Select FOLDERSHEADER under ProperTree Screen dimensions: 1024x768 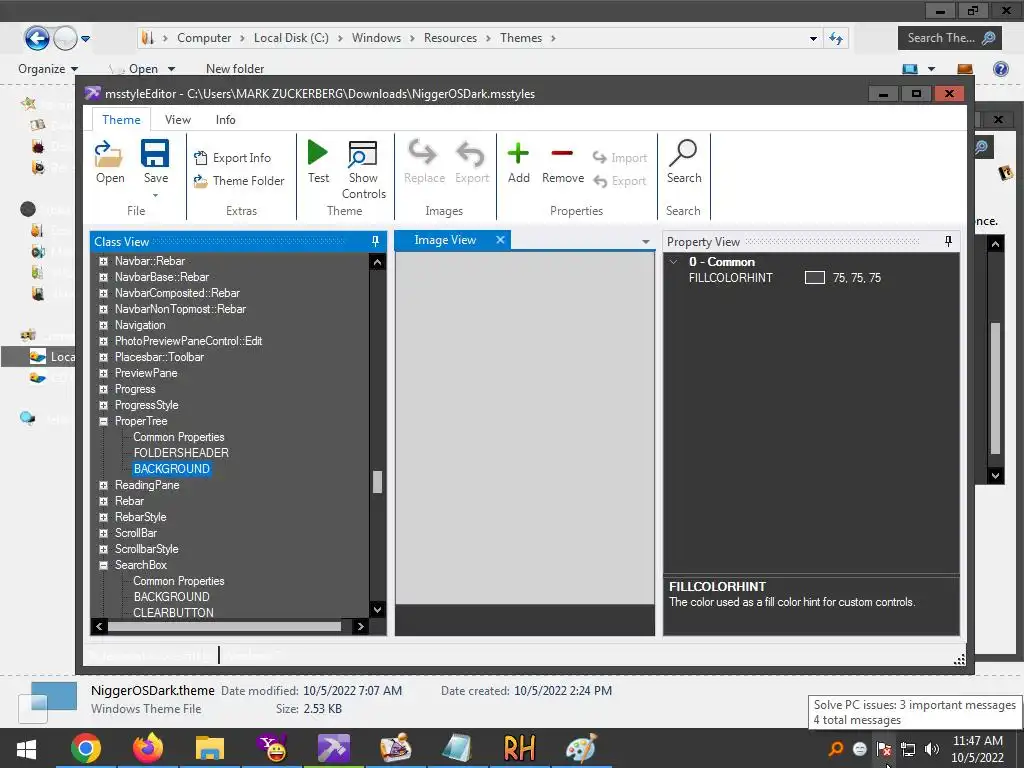[181, 453]
